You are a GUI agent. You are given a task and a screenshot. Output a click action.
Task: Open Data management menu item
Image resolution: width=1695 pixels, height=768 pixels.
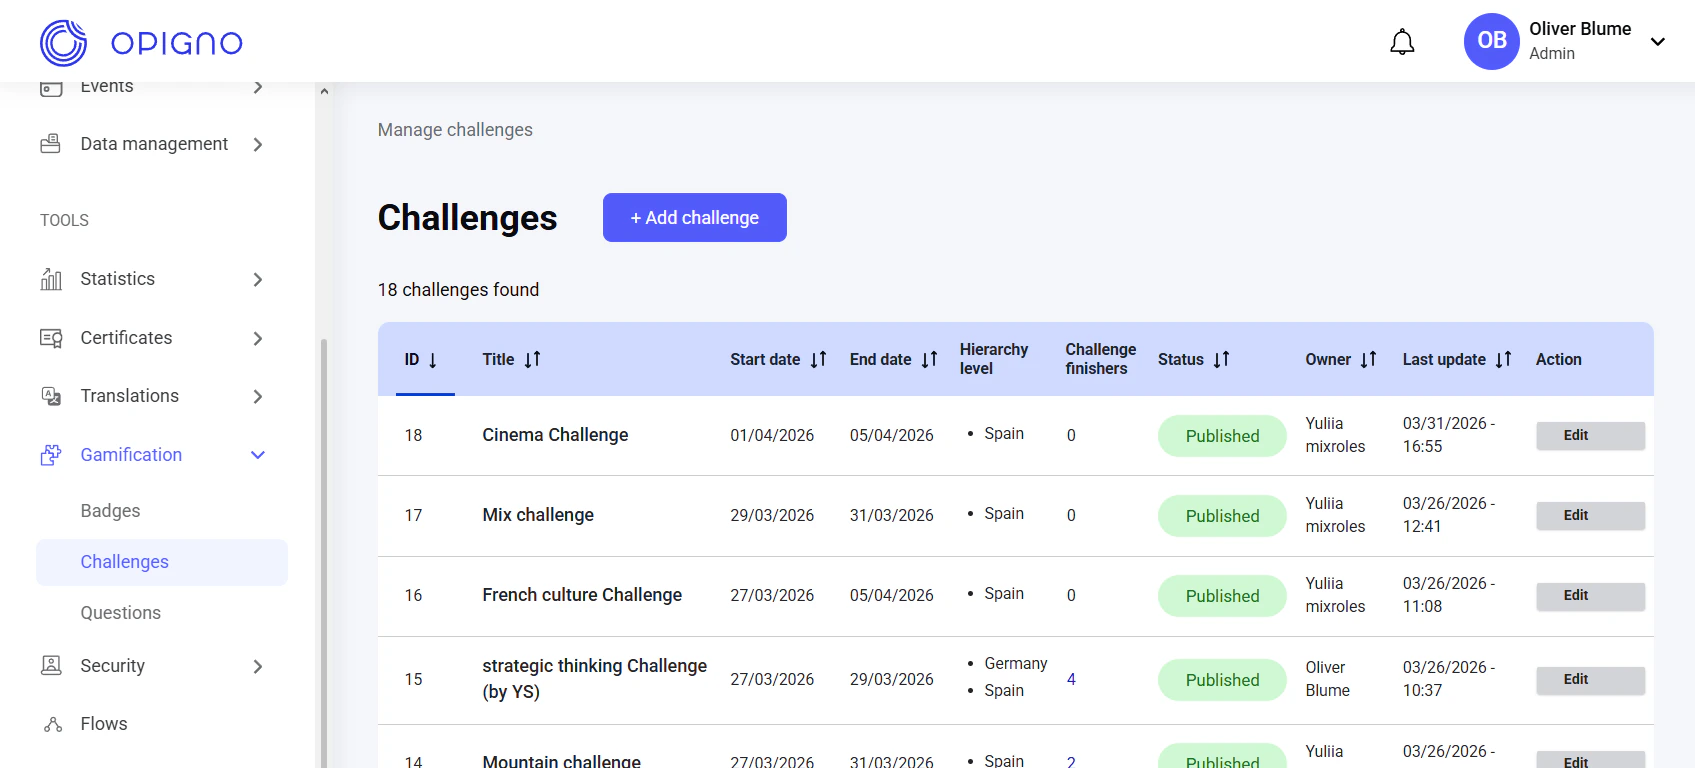[154, 144]
